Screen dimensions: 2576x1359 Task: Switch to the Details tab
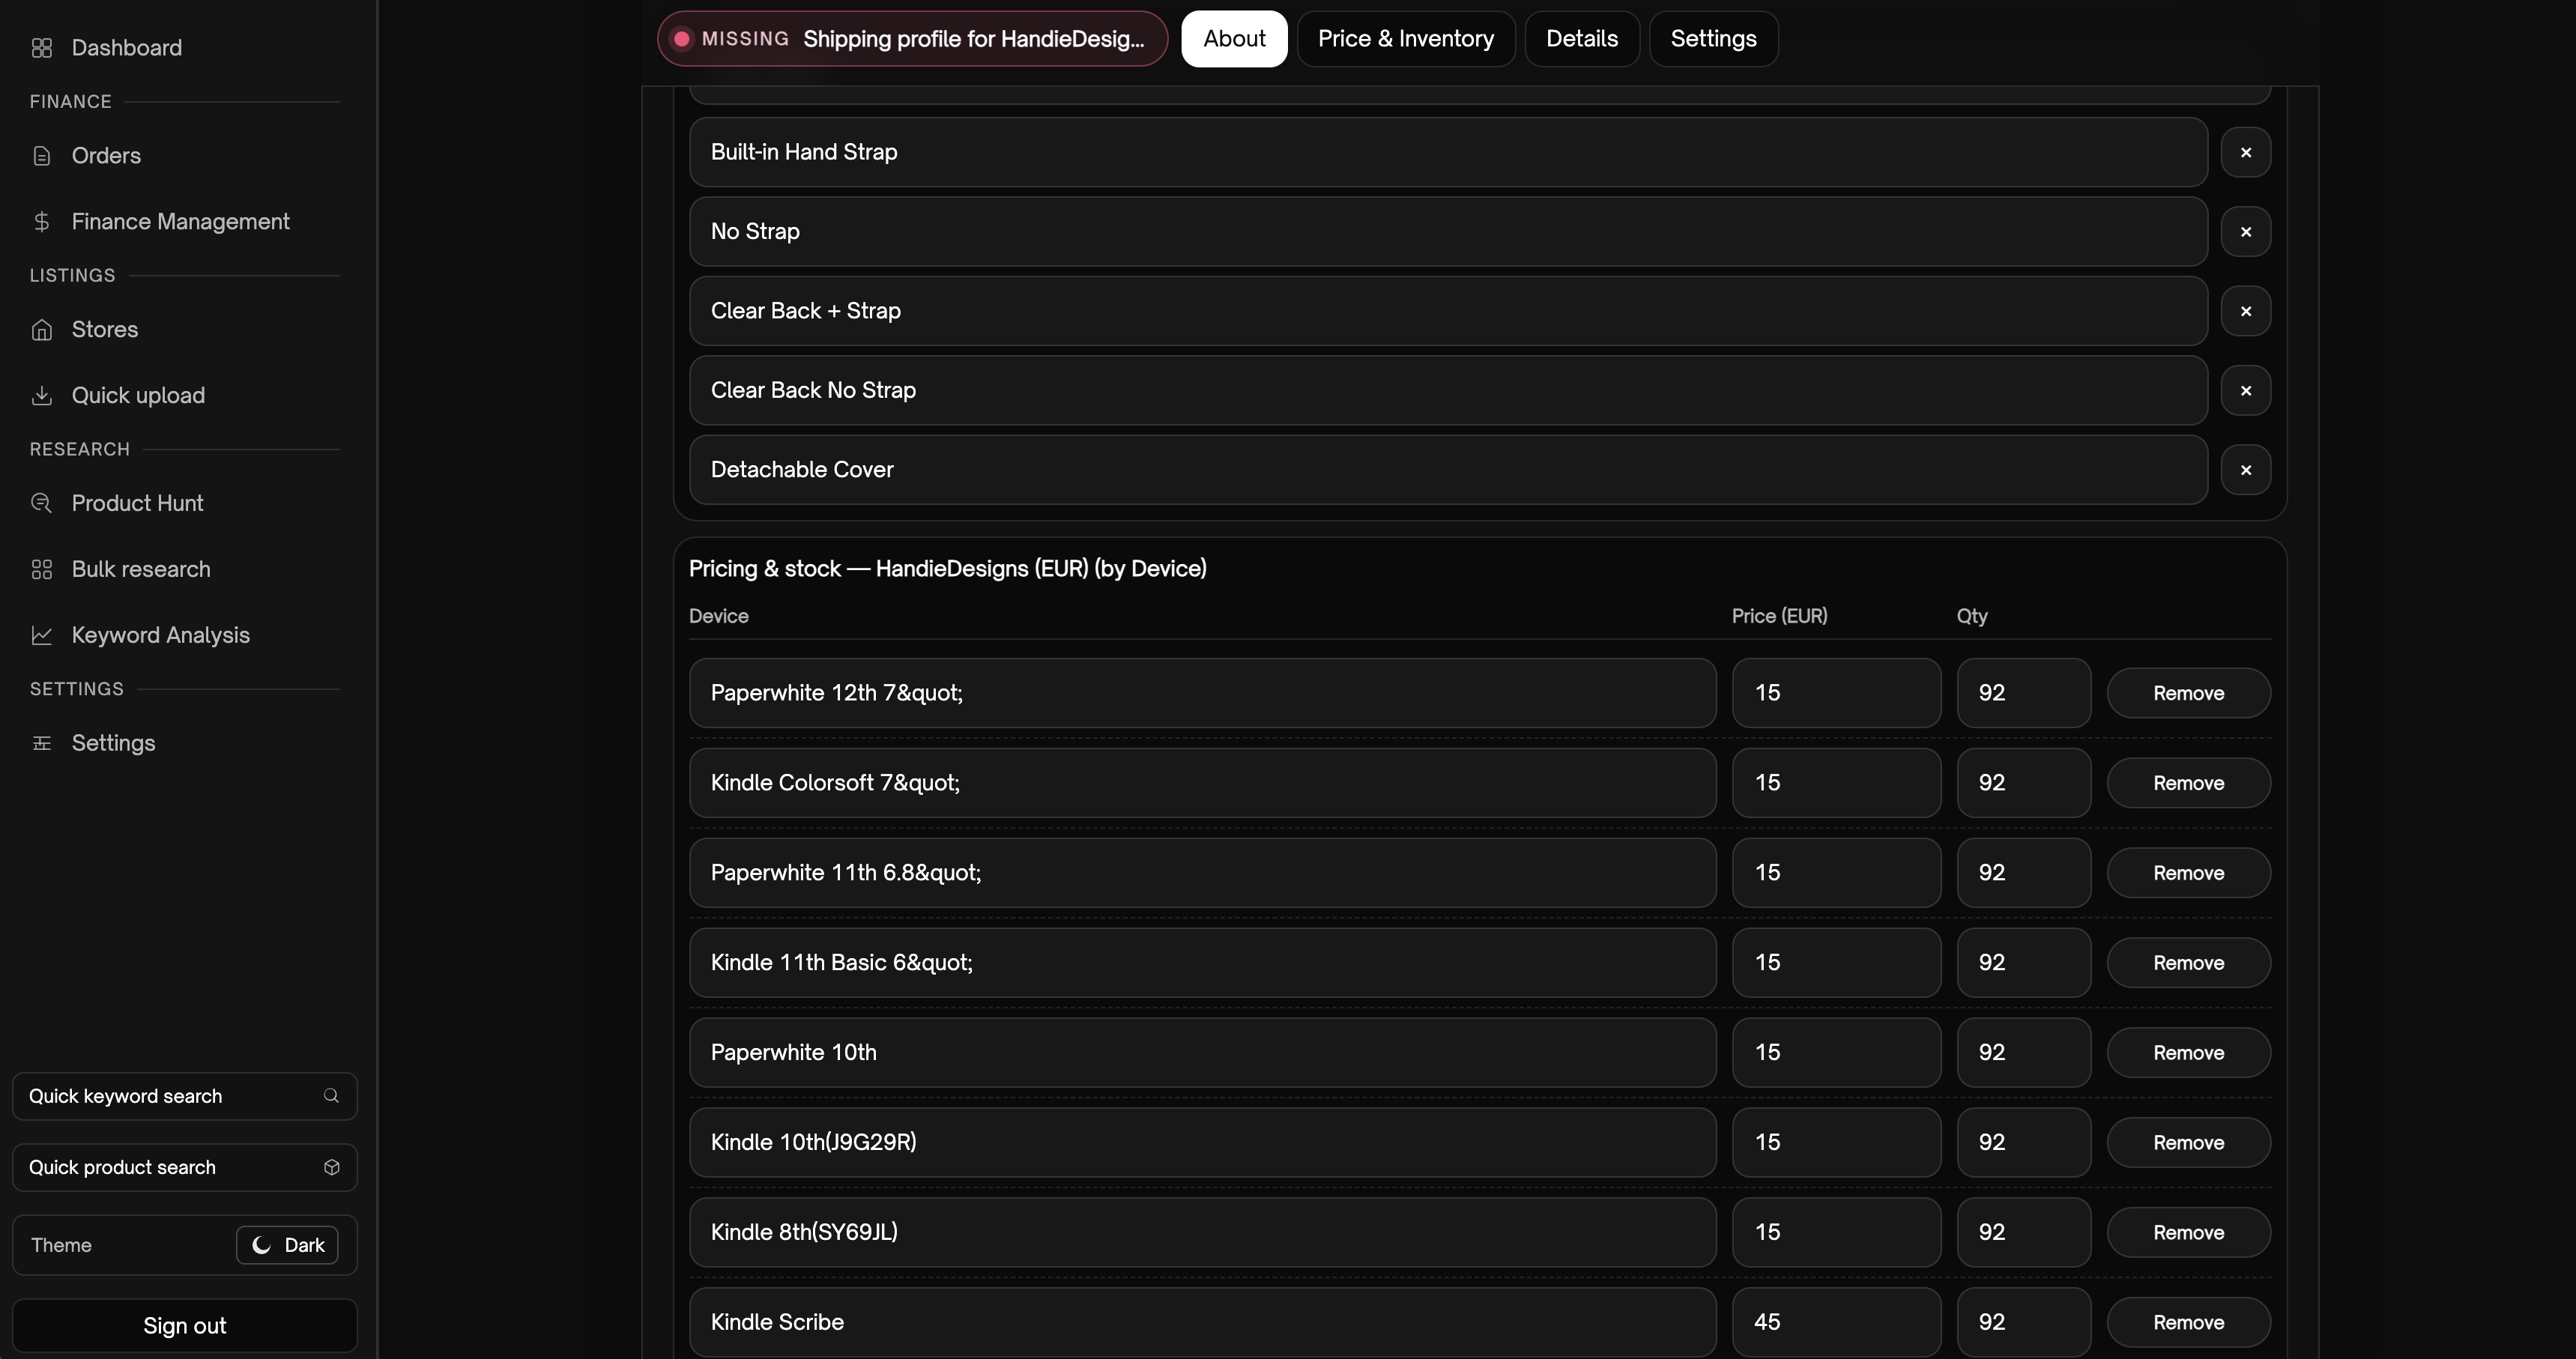coord(1581,39)
